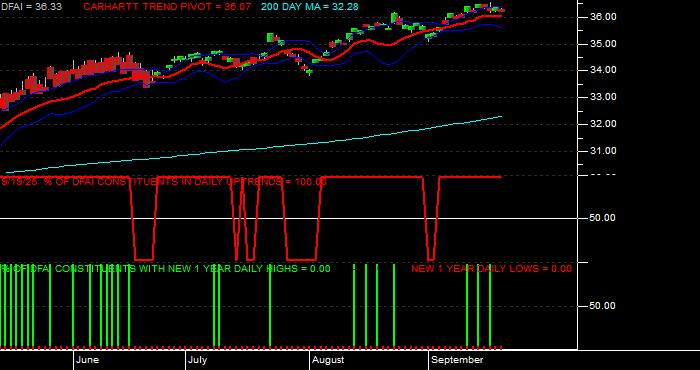700x370 pixels.
Task: Click the 34.00 price axis label
Action: click(x=603, y=70)
